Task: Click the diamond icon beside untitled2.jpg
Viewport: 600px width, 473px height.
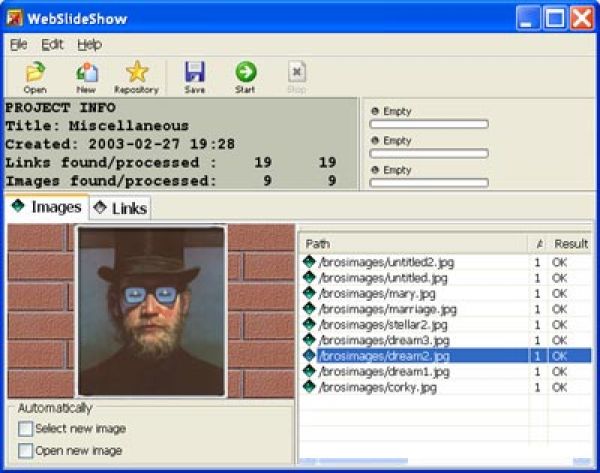Action: point(309,262)
